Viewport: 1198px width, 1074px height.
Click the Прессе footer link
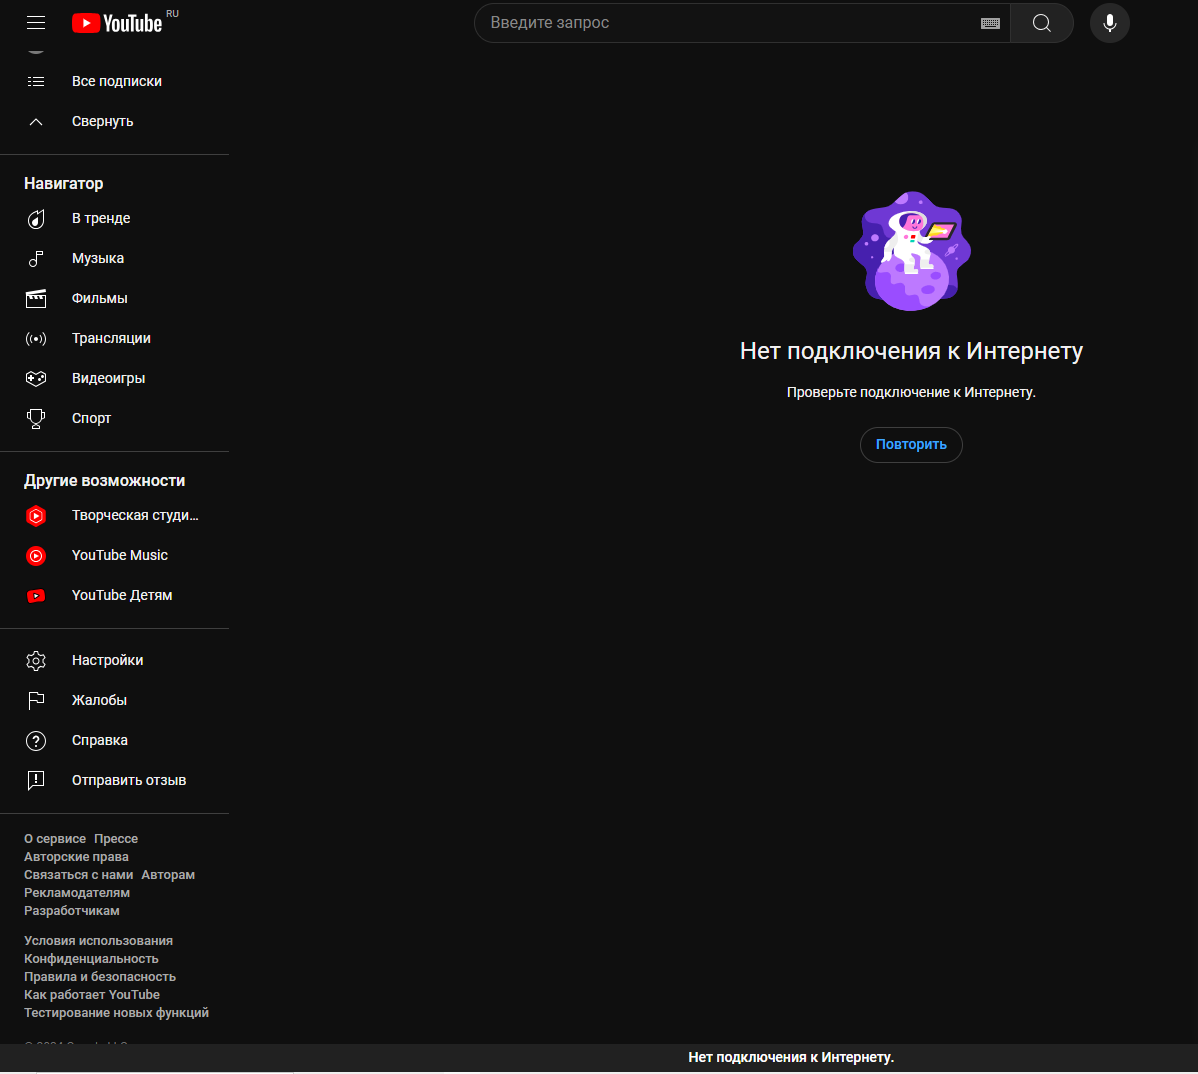[x=116, y=839]
